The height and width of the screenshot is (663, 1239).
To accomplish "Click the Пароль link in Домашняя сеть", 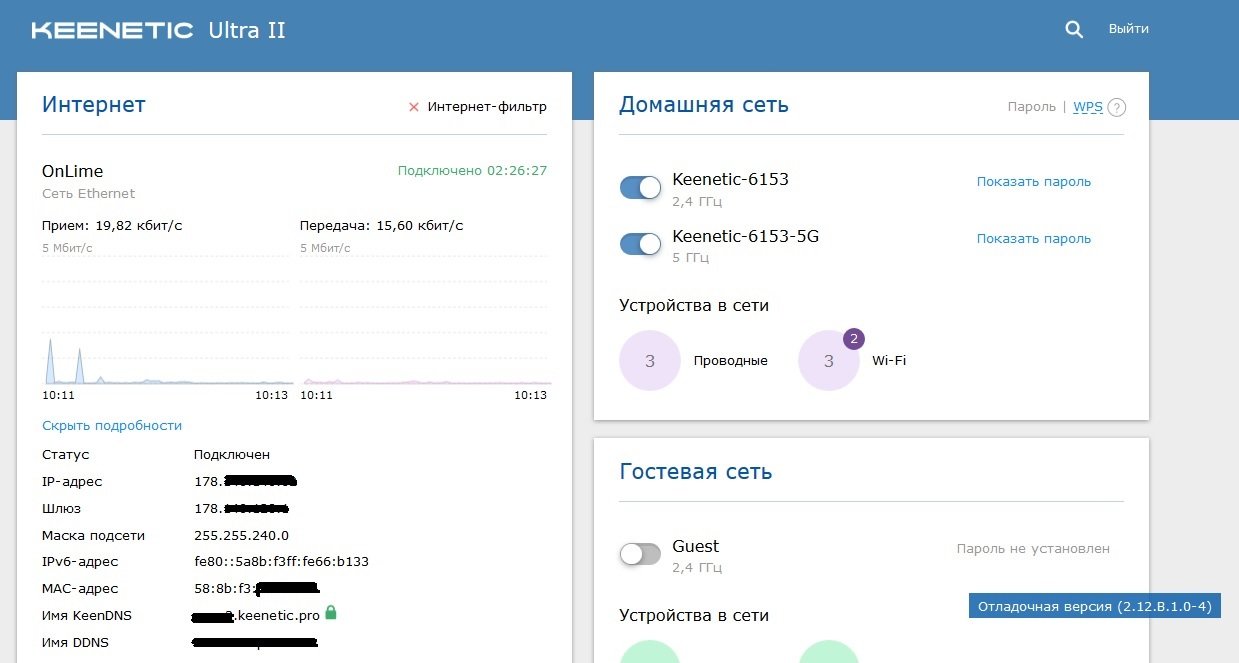I will pyautogui.click(x=1031, y=107).
